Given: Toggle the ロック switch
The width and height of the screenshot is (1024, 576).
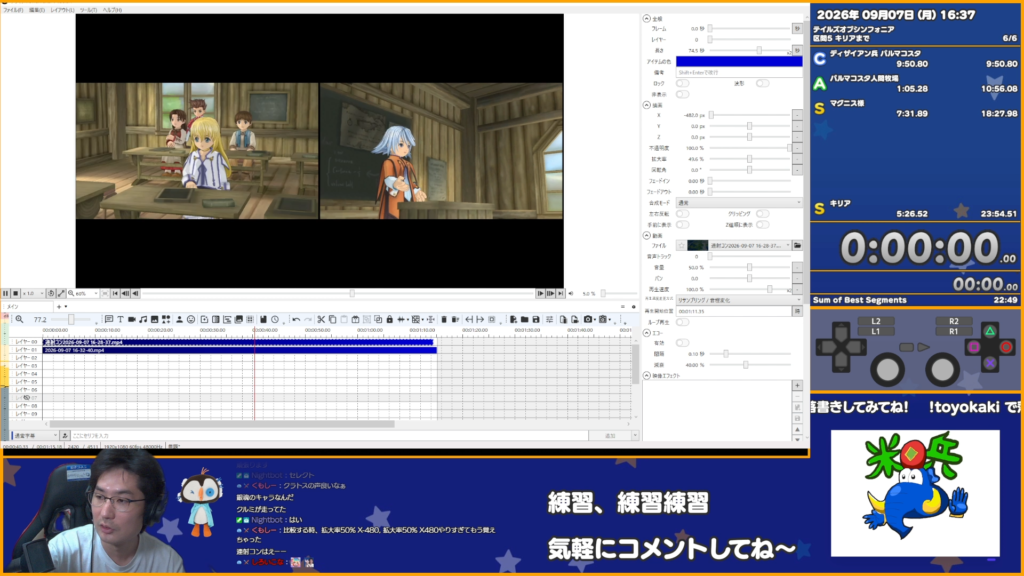Looking at the screenshot, I should (x=682, y=84).
